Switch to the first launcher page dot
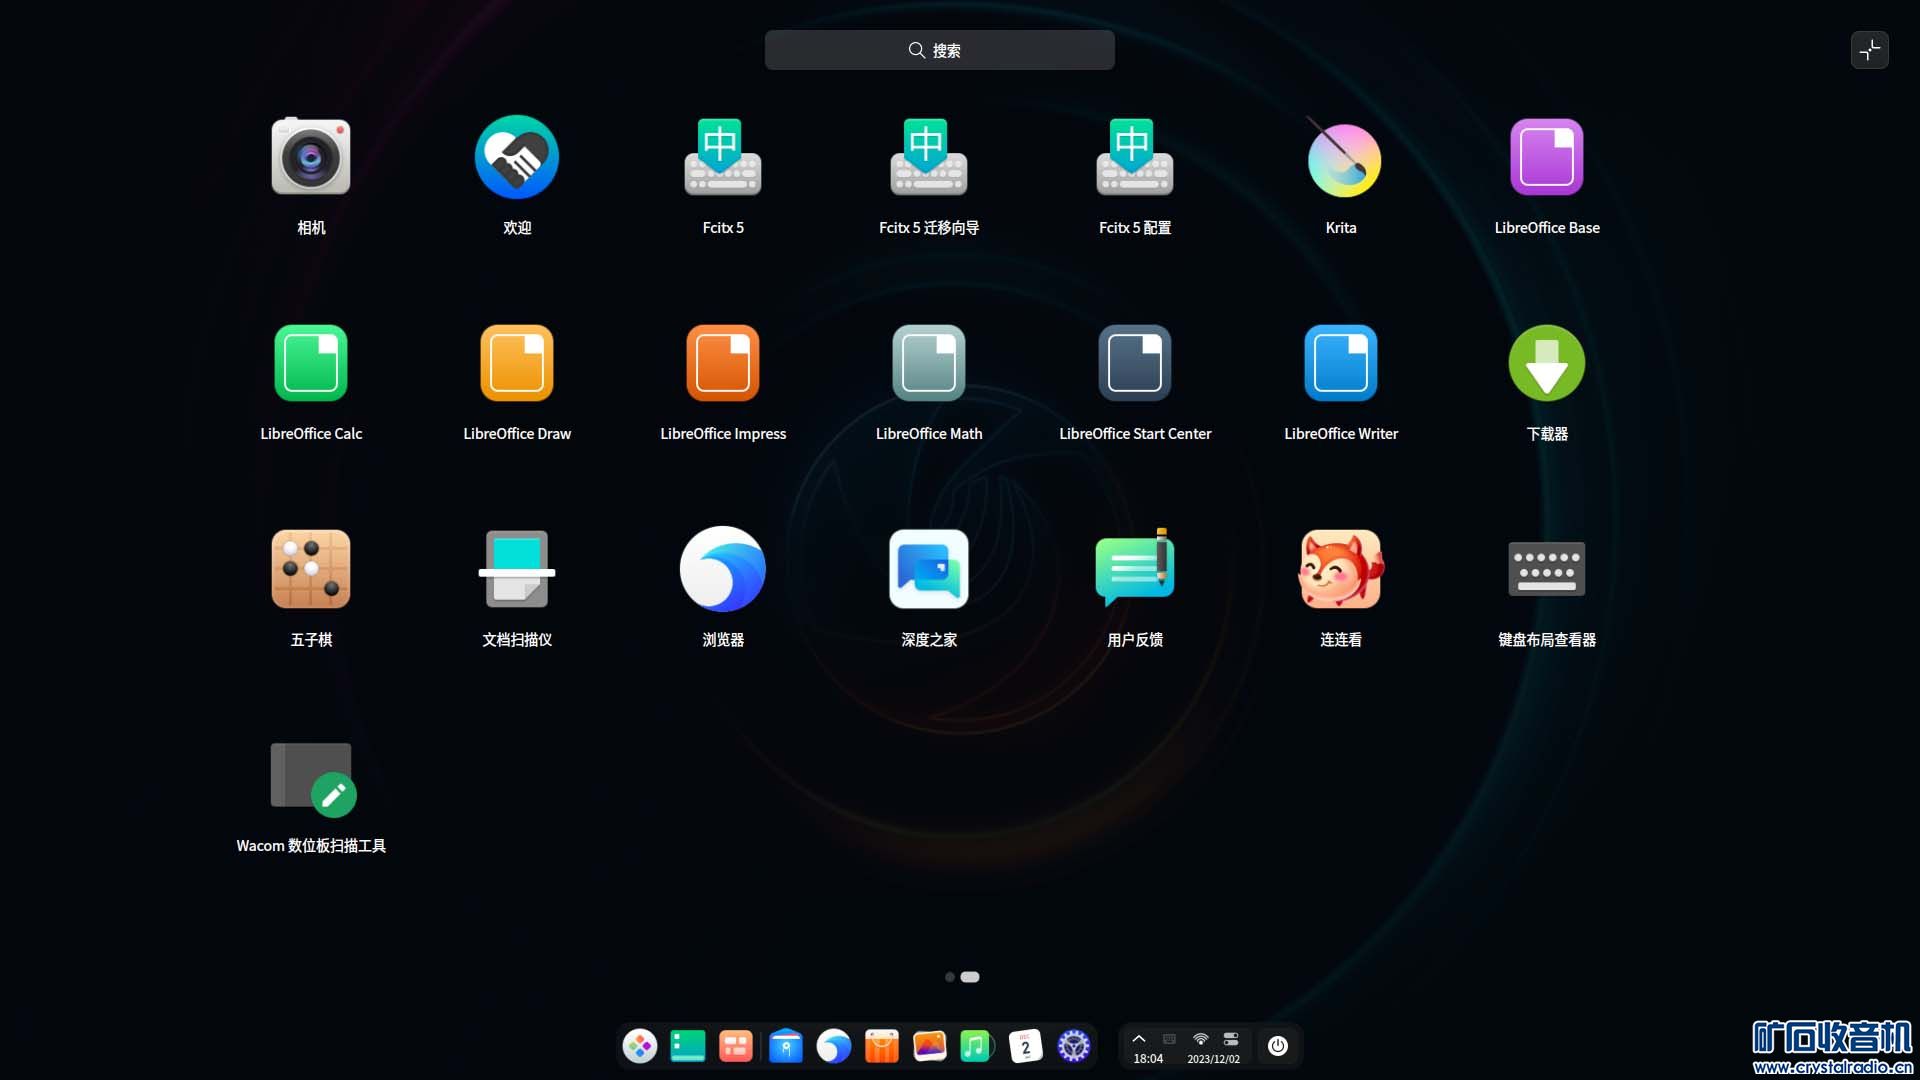The width and height of the screenshot is (1920, 1080). click(949, 977)
